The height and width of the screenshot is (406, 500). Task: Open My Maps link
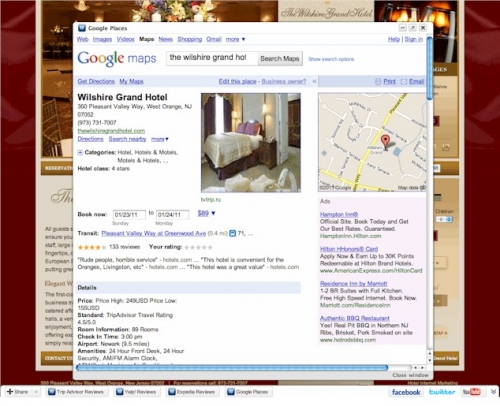click(131, 81)
